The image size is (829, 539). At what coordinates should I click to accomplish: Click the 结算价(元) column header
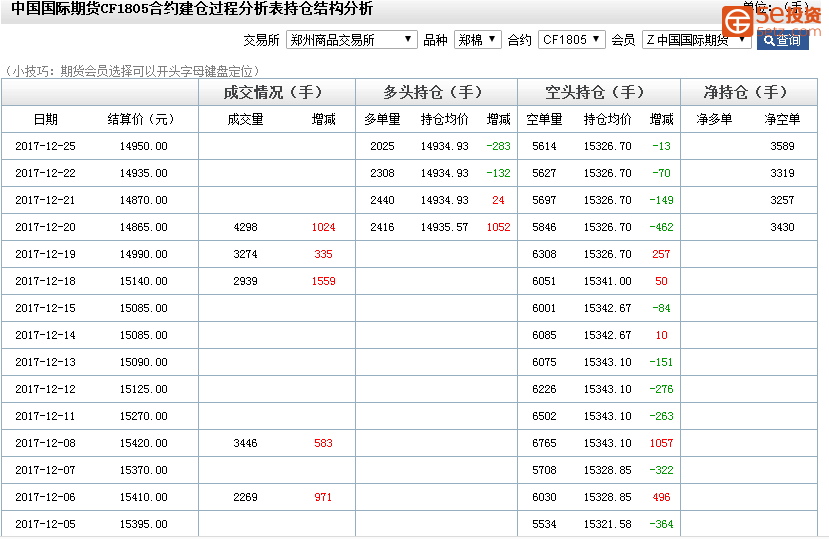(141, 120)
